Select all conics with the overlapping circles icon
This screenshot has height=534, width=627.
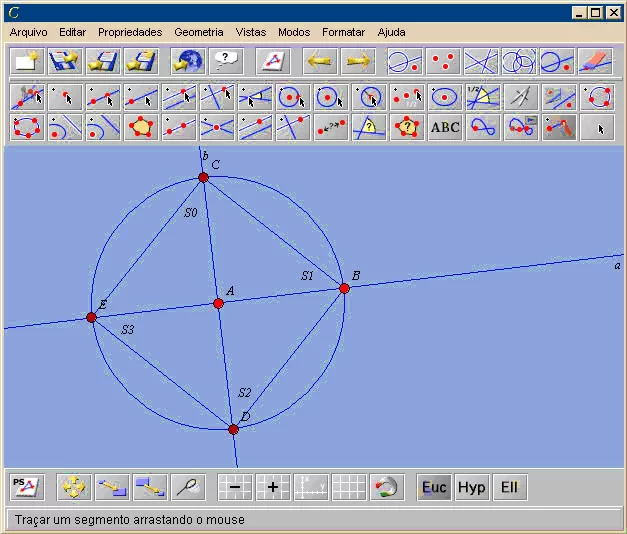coord(519,61)
